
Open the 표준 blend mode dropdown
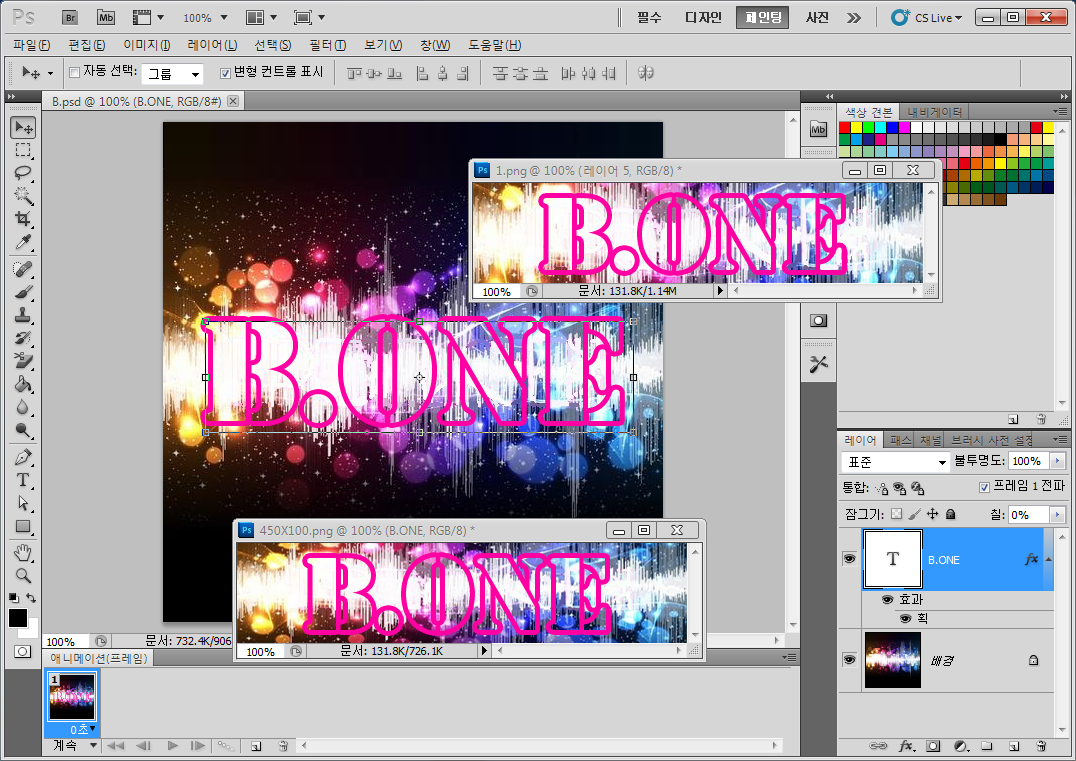896,462
